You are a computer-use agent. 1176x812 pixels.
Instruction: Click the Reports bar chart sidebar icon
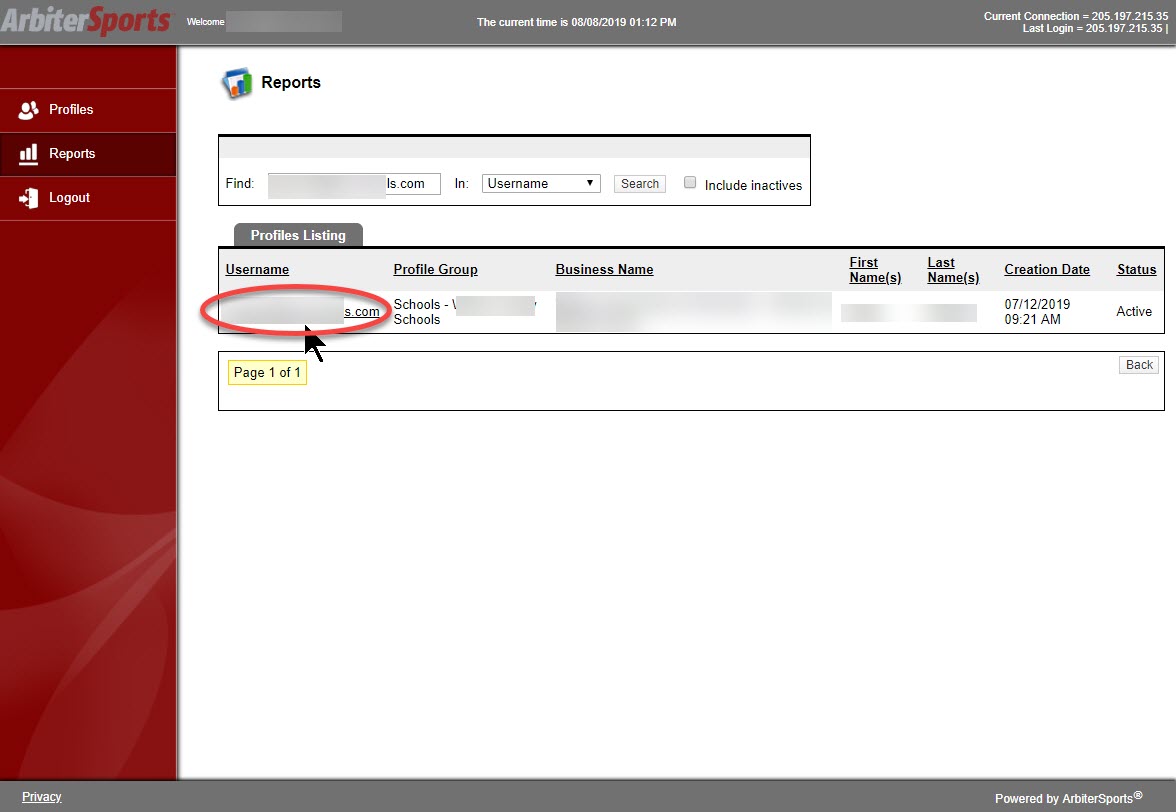pos(28,154)
